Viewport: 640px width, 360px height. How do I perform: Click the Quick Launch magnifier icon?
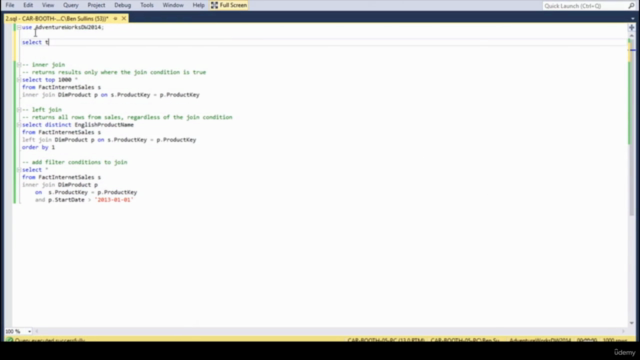point(631,6)
